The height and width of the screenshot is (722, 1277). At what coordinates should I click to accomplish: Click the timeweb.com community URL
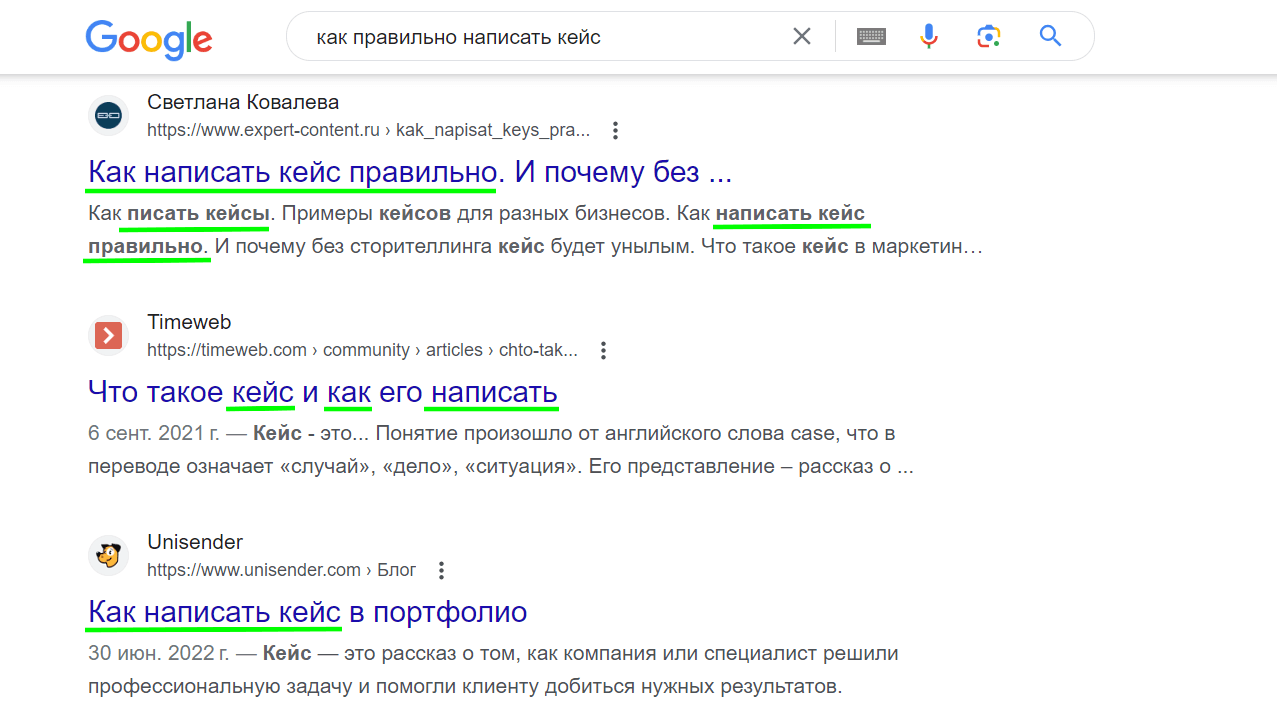tap(362, 350)
